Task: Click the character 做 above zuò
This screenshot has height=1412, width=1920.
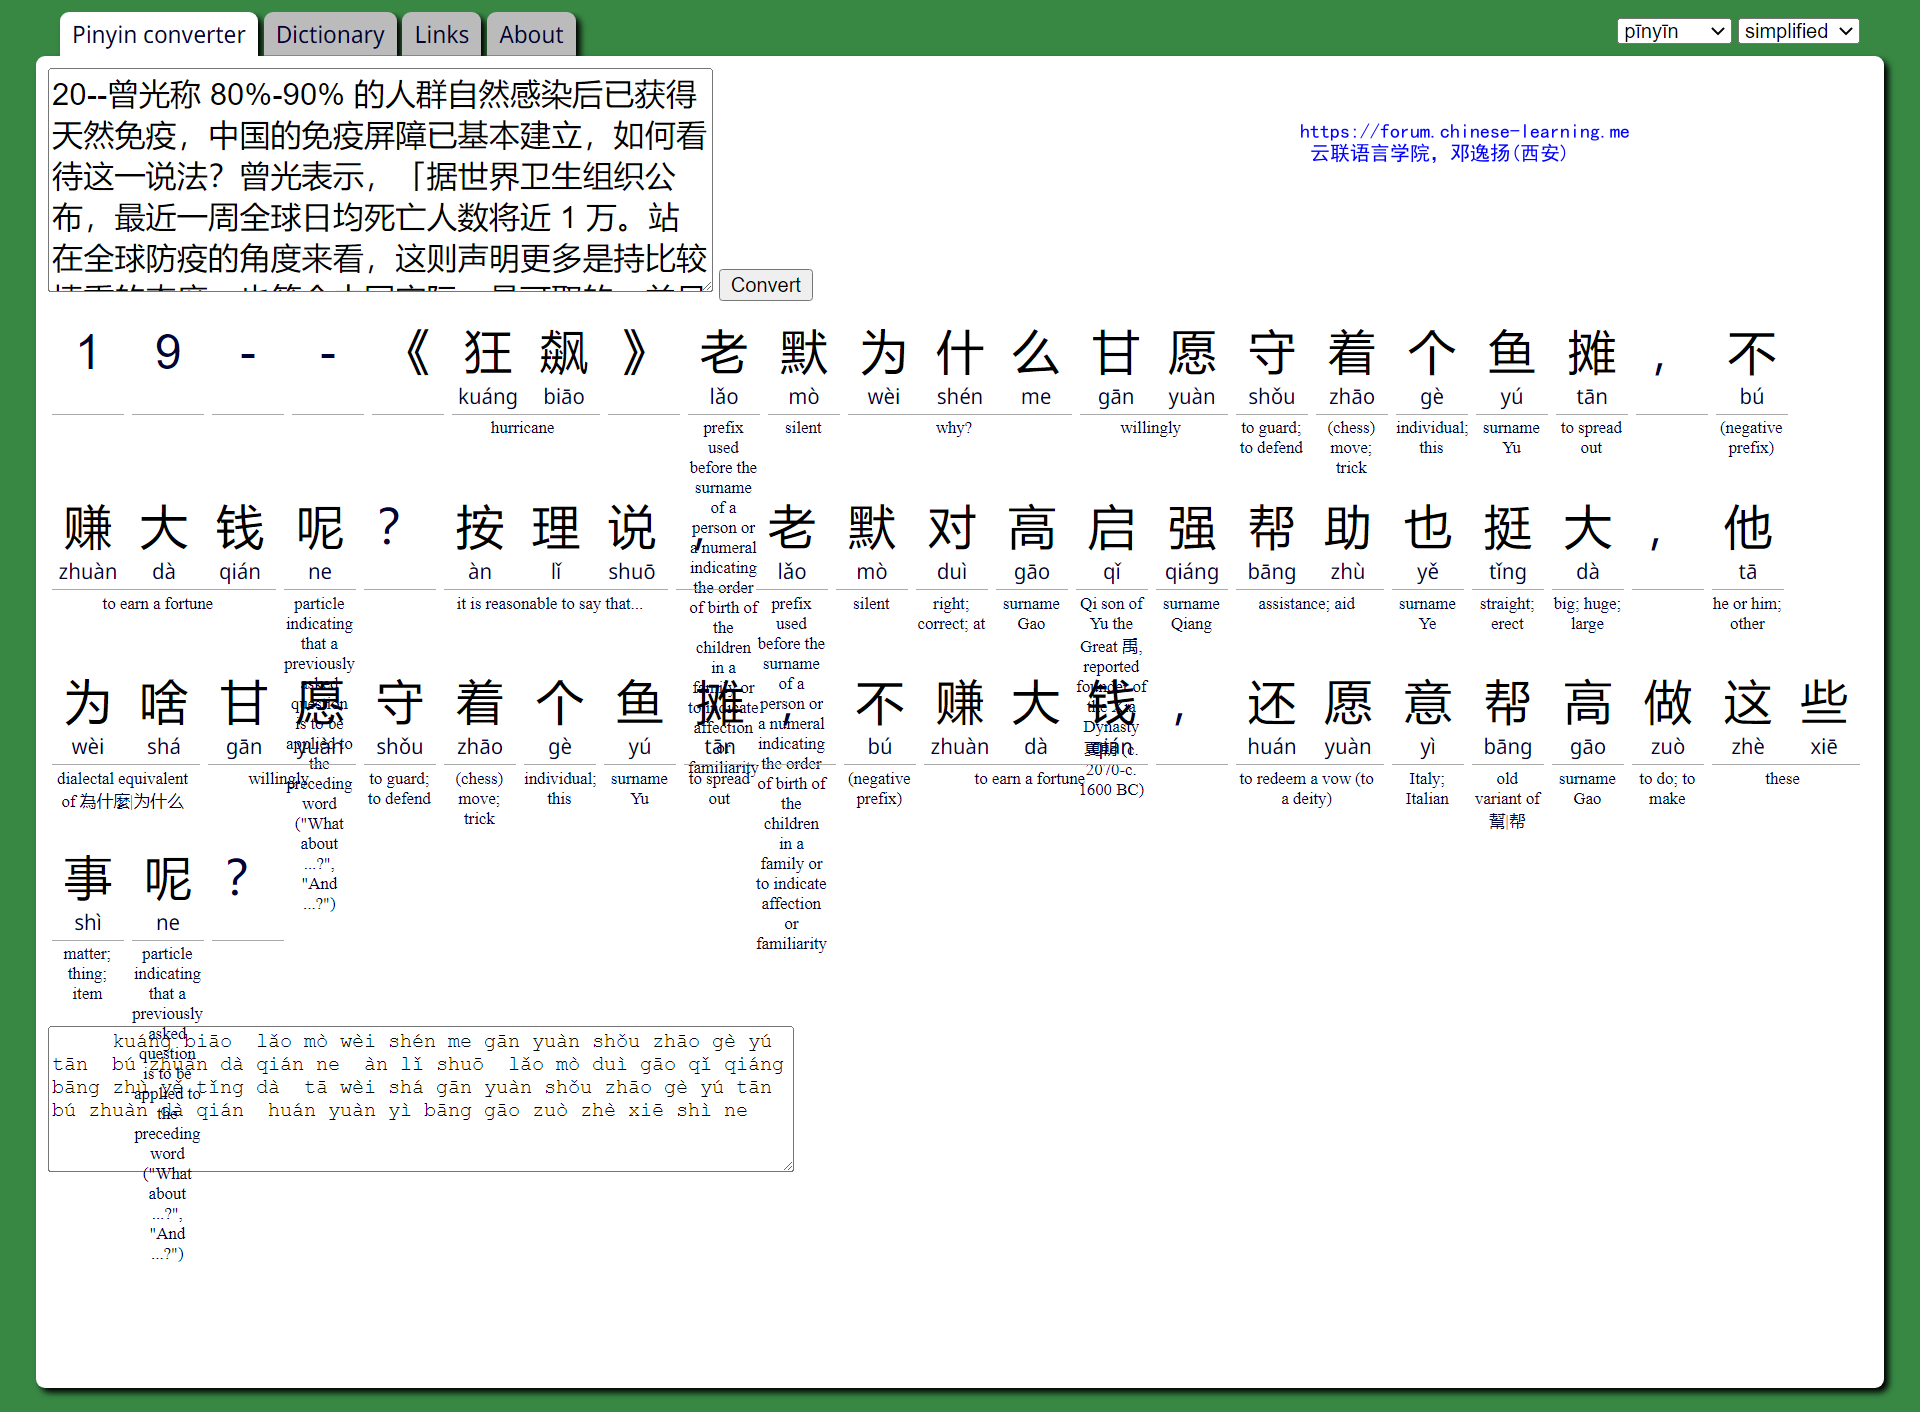Action: [1667, 703]
